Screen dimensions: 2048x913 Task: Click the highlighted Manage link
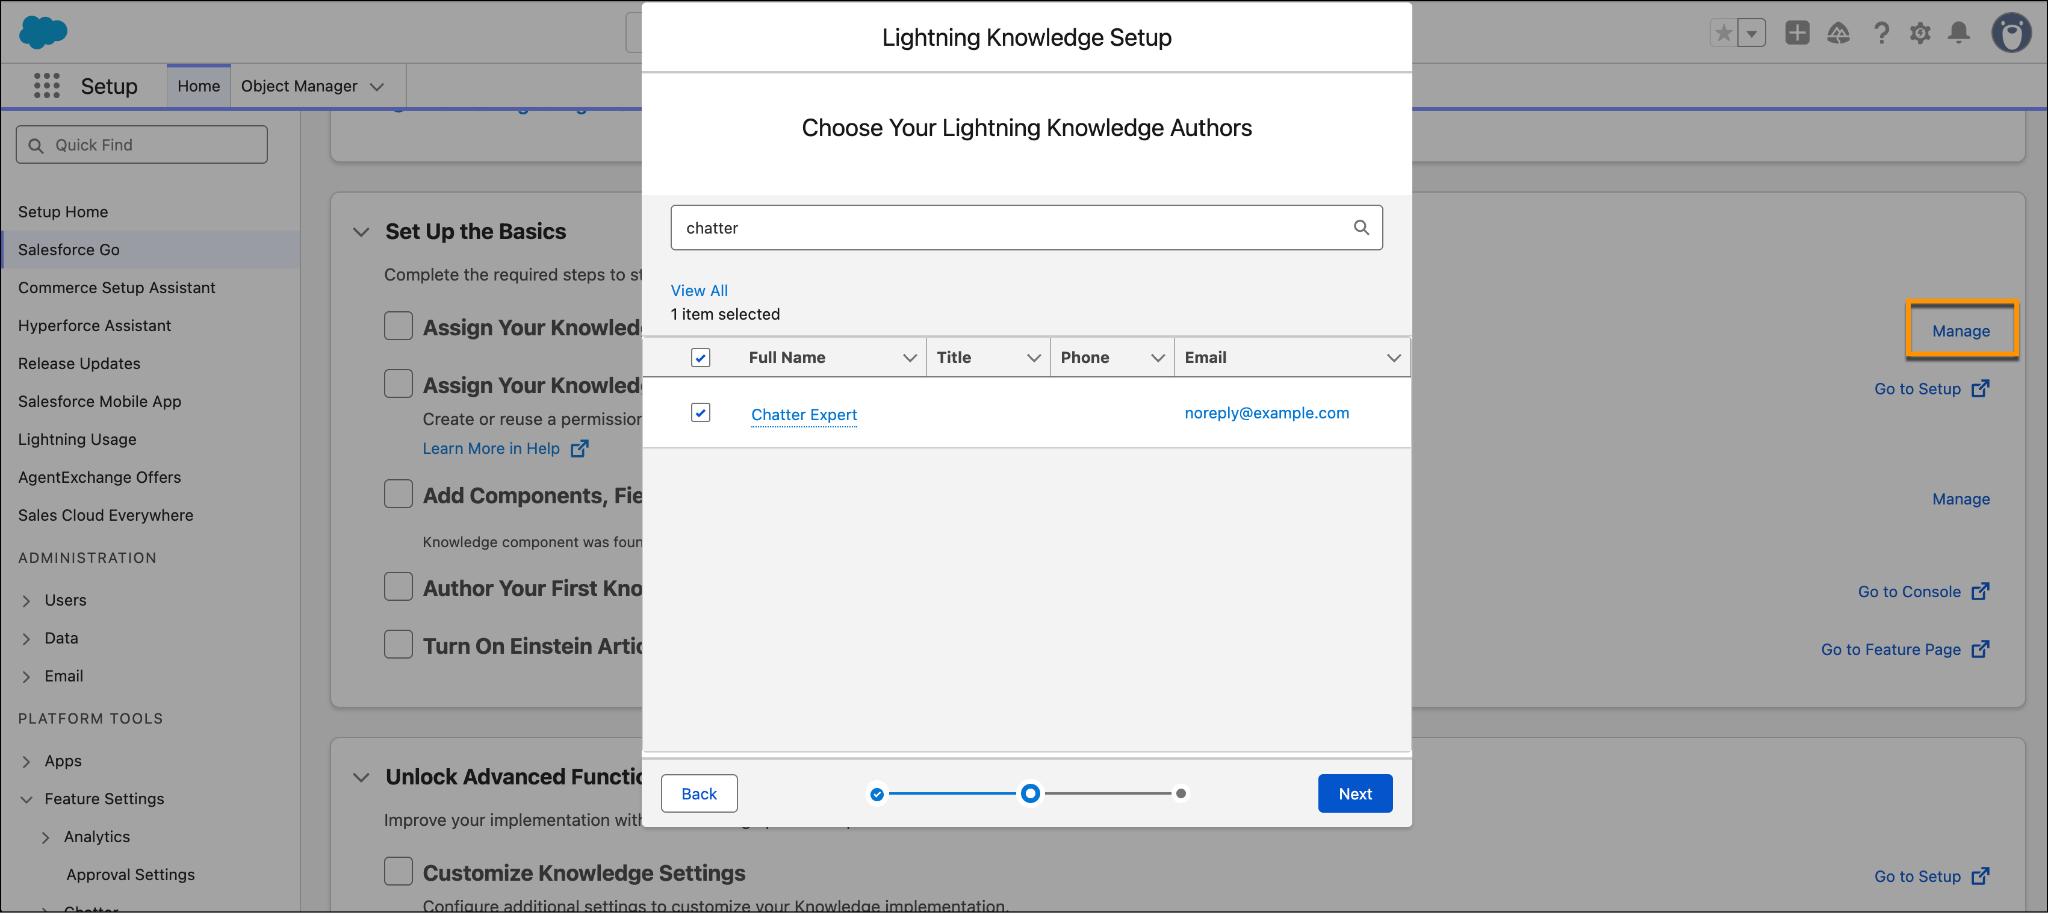(1961, 331)
